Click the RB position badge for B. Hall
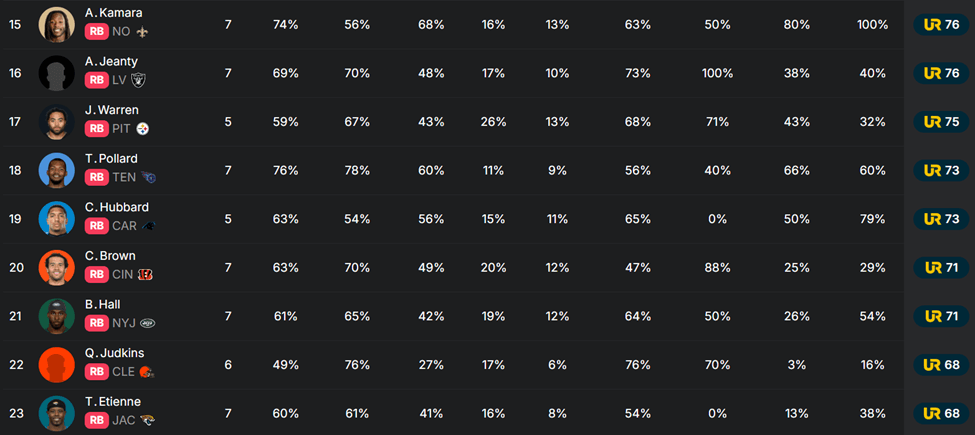Screen dimensions: 975x435 click(x=96, y=323)
